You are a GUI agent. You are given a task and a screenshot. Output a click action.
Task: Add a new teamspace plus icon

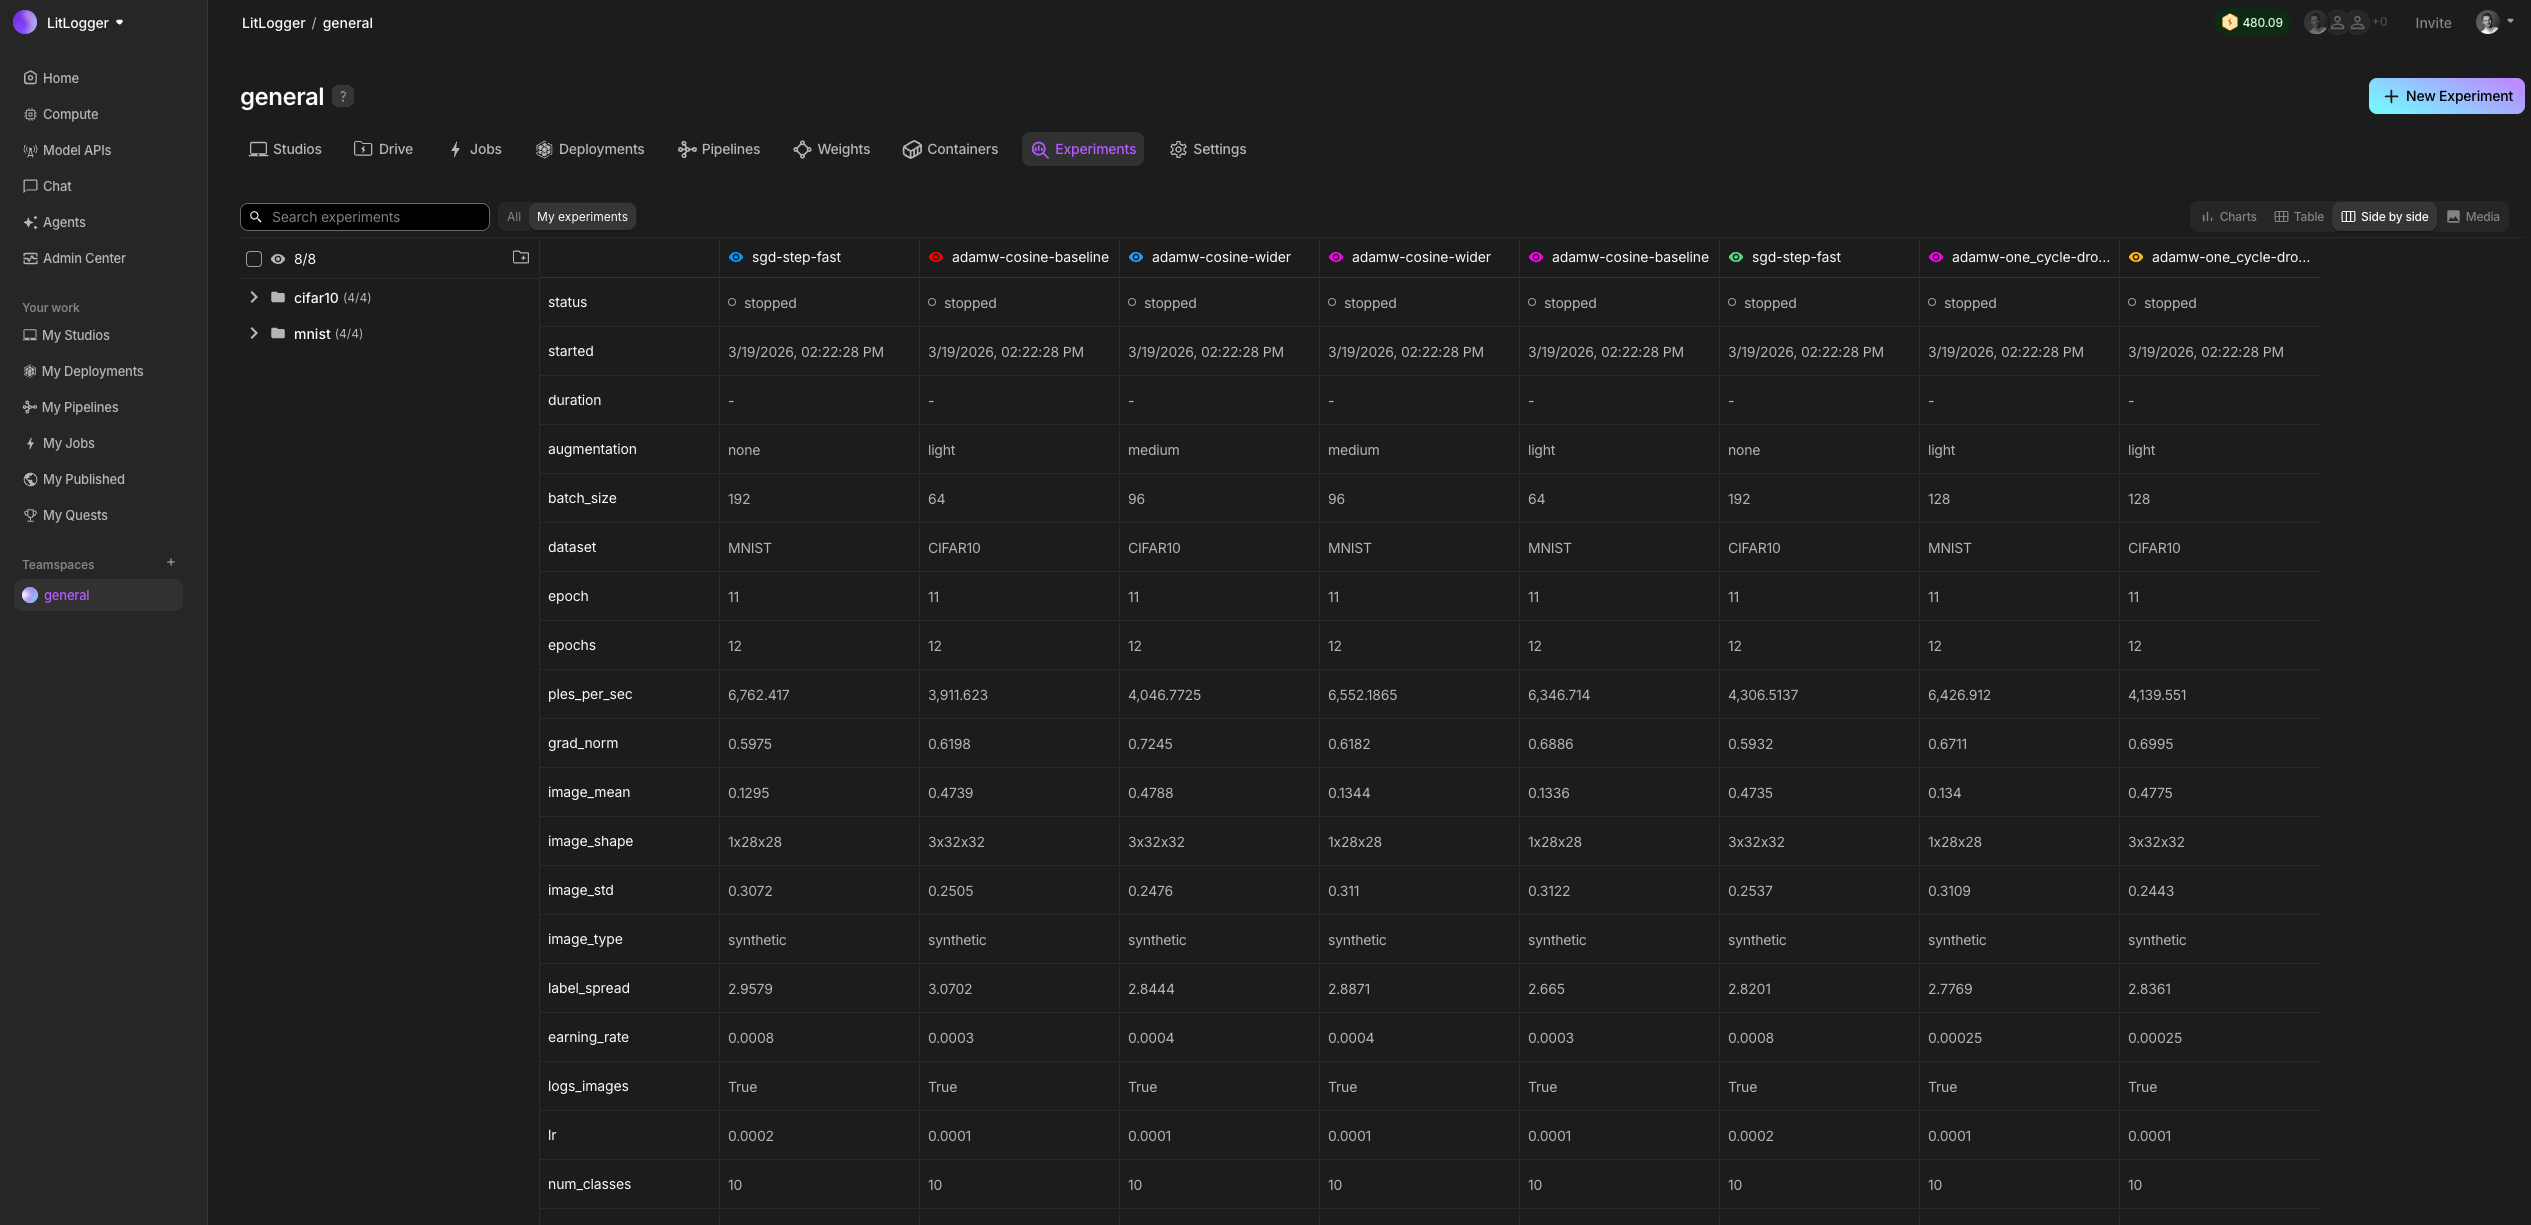point(171,563)
